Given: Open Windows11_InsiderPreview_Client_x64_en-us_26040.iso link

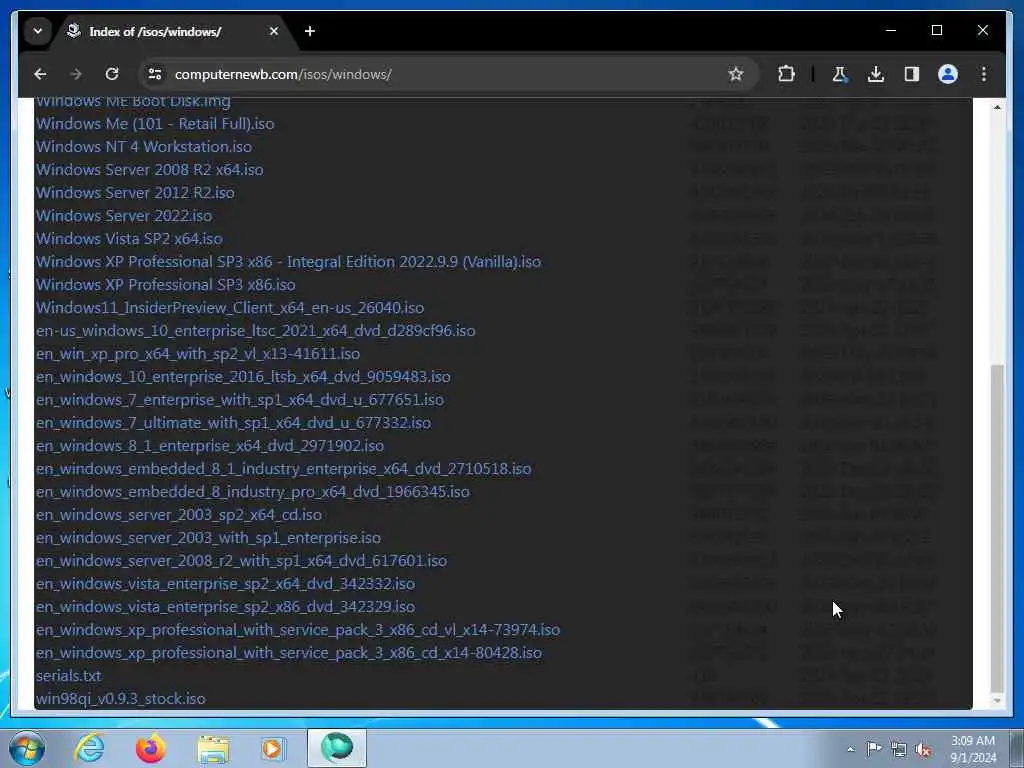Looking at the screenshot, I should (x=230, y=308).
